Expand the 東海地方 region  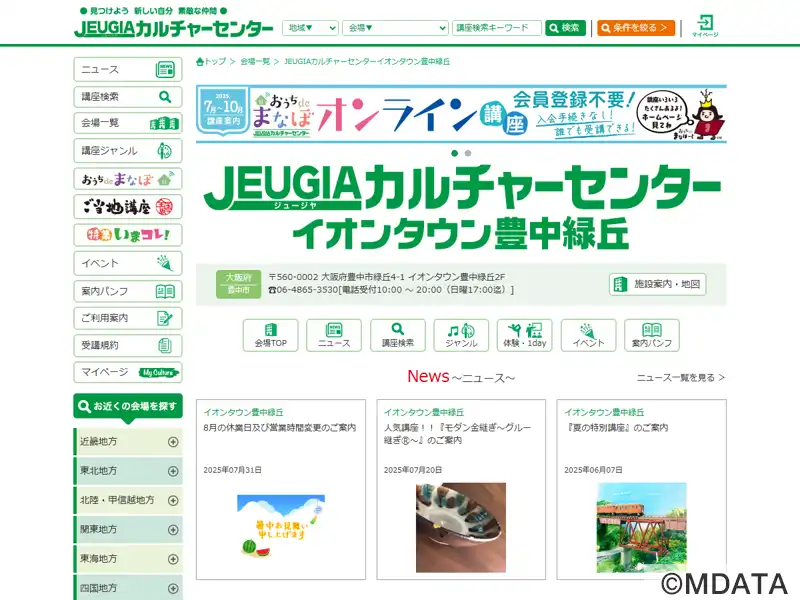128,559
